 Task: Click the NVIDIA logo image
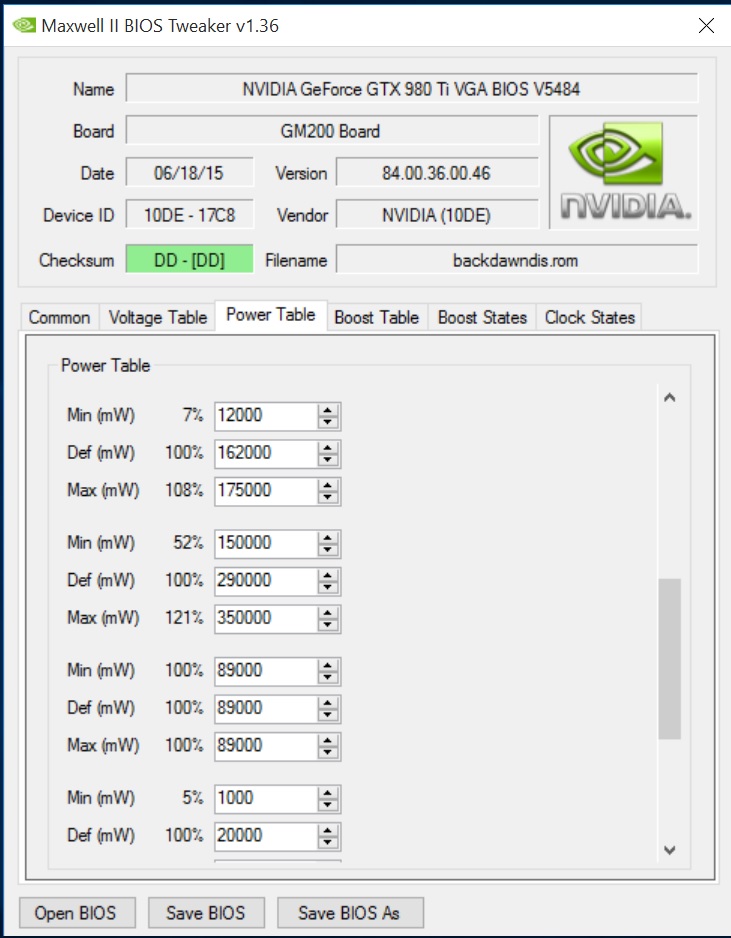pyautogui.click(x=623, y=172)
